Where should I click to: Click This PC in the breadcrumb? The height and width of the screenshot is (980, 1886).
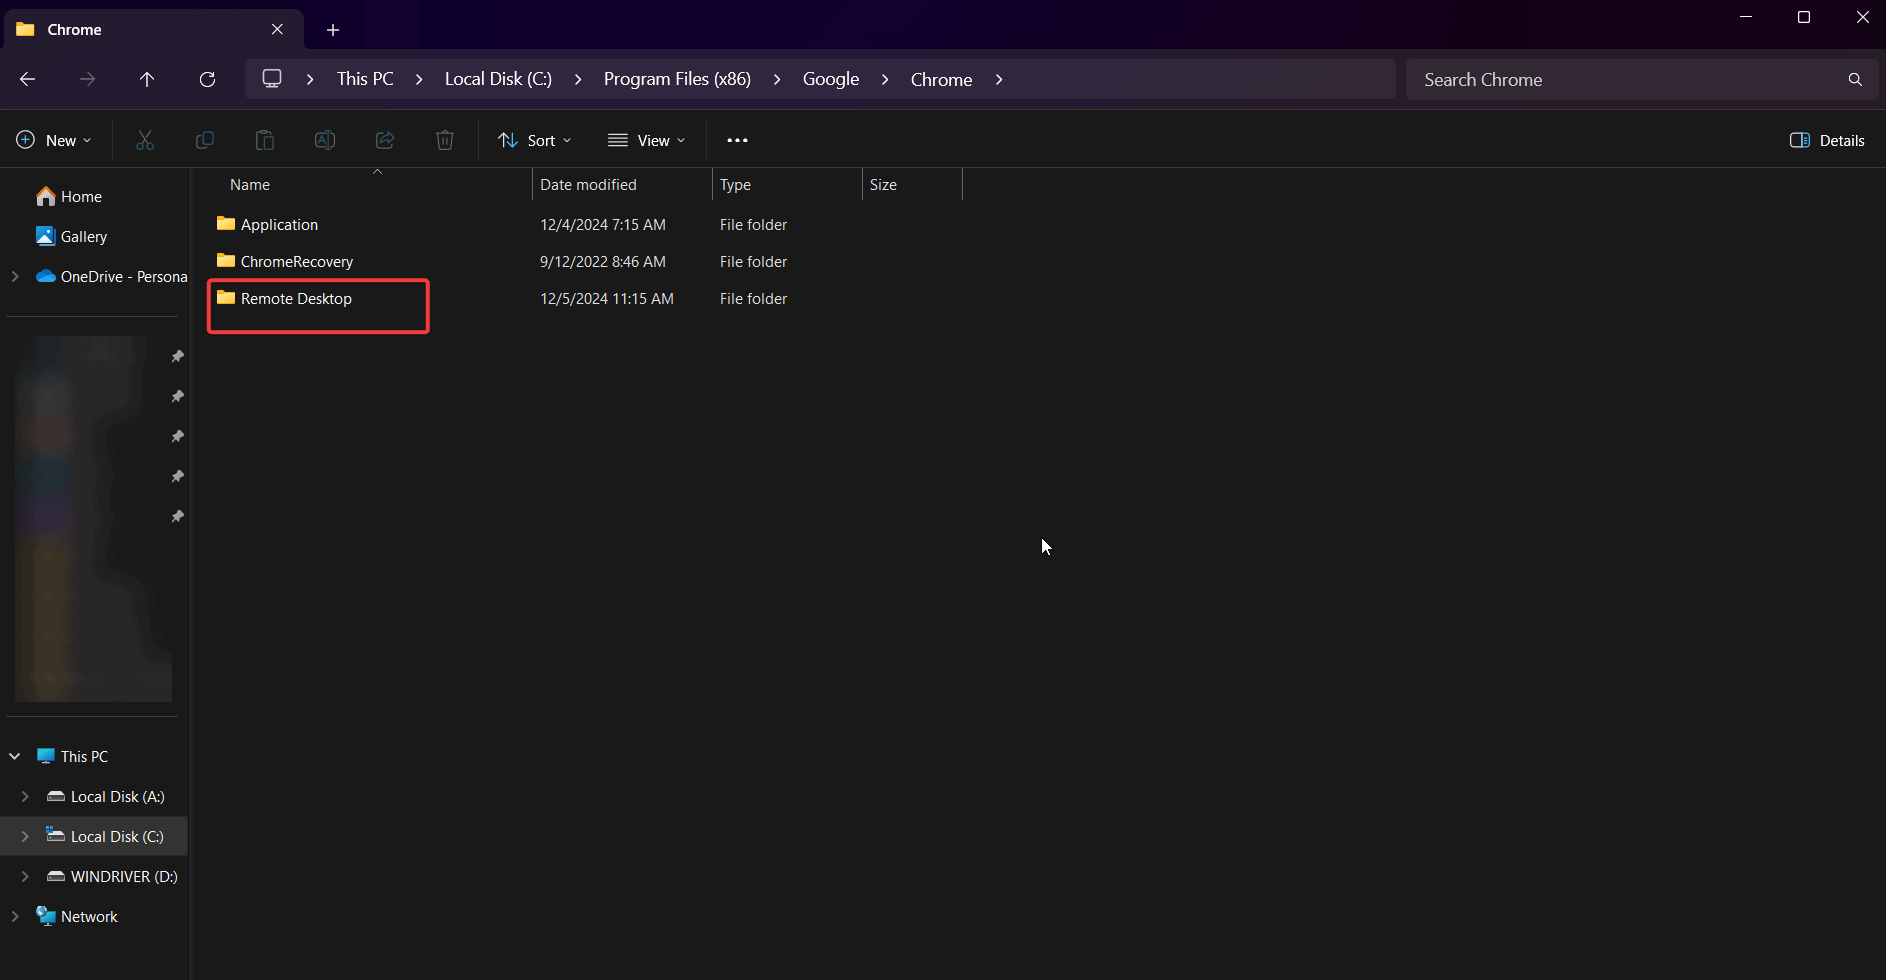(x=365, y=79)
